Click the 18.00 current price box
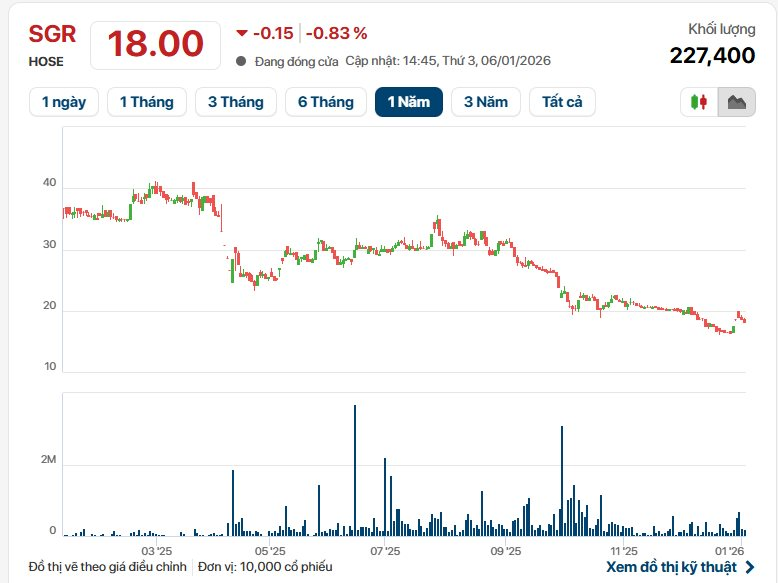 156,44
